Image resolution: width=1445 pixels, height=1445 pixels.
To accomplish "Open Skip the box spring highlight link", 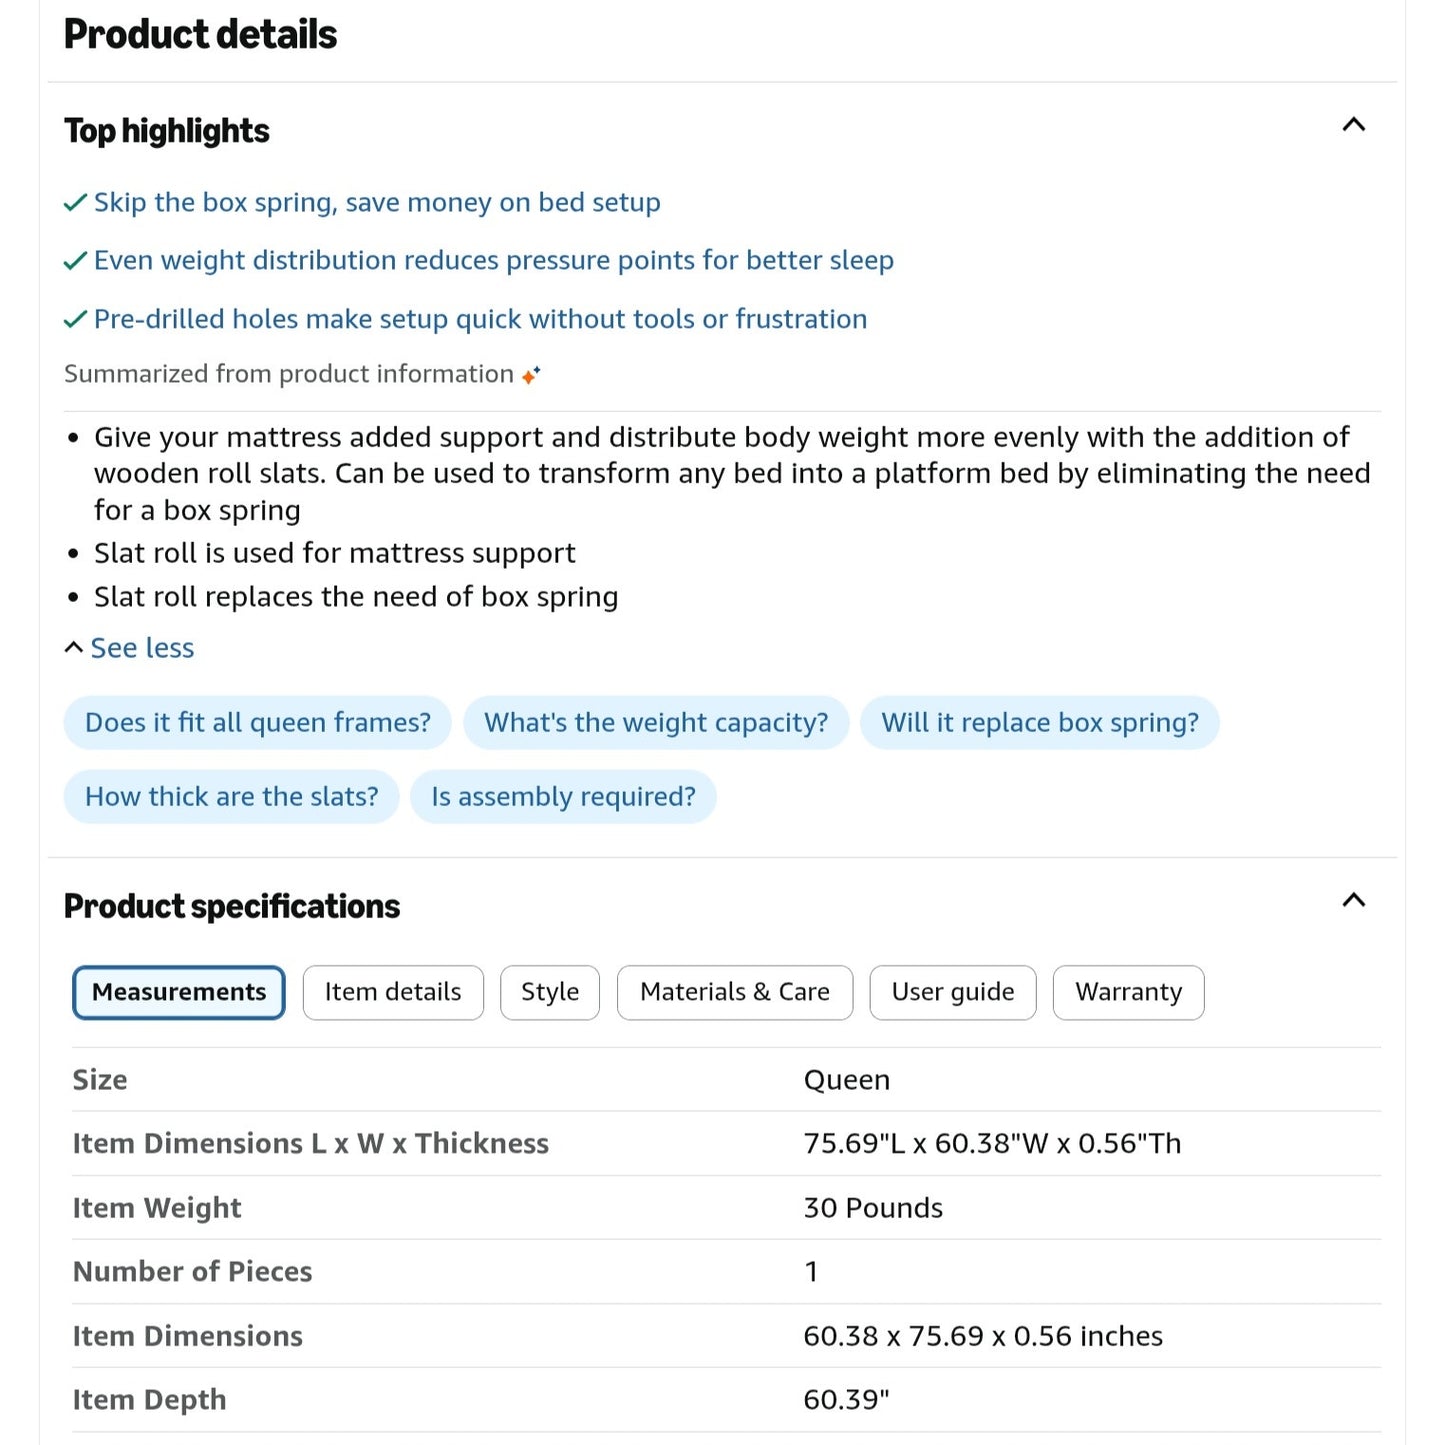I will click(377, 203).
